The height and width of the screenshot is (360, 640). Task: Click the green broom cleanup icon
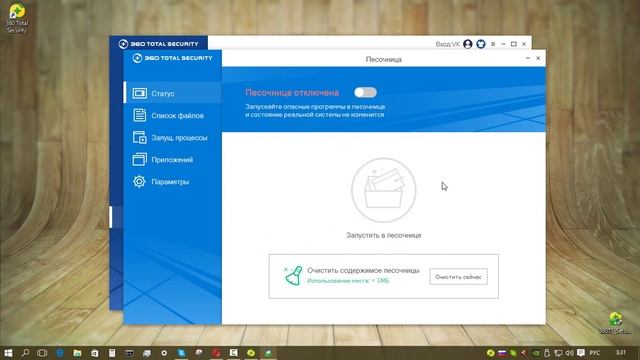[x=293, y=276]
